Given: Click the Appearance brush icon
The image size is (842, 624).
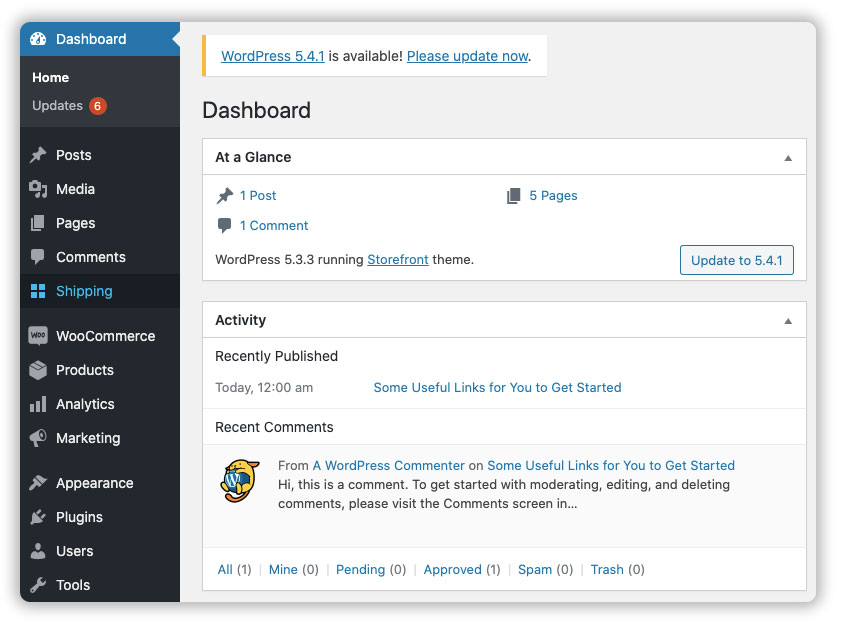Looking at the screenshot, I should tap(38, 483).
